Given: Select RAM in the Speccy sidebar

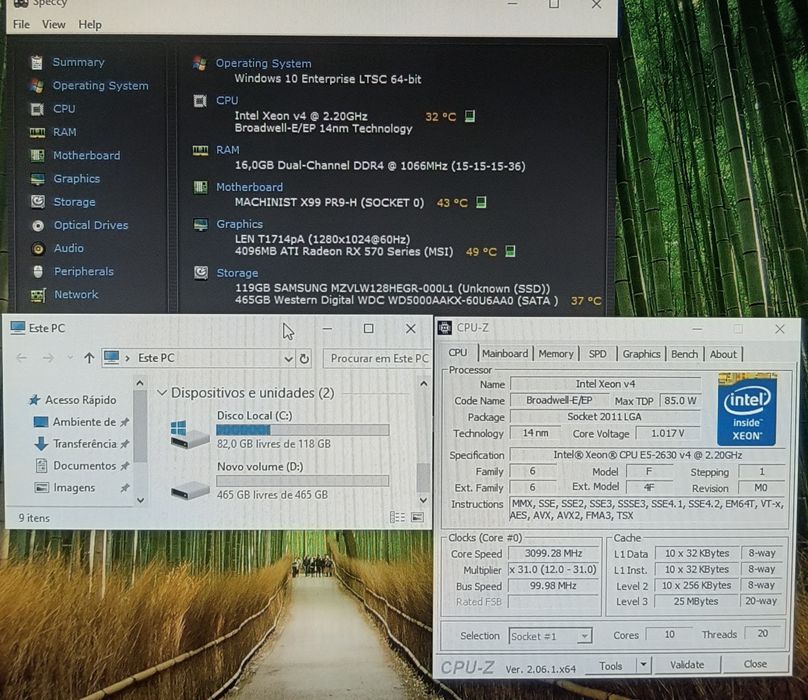Looking at the screenshot, I should [x=64, y=132].
